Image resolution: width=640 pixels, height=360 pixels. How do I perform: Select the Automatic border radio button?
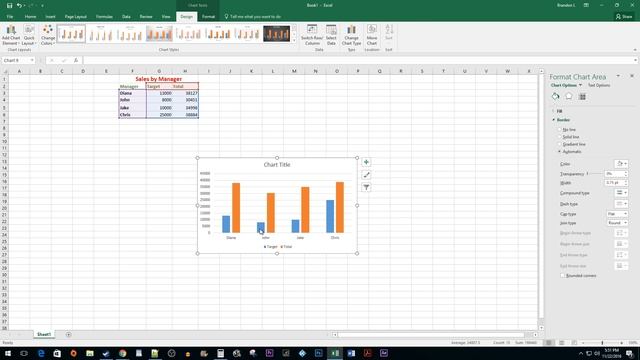coord(560,152)
